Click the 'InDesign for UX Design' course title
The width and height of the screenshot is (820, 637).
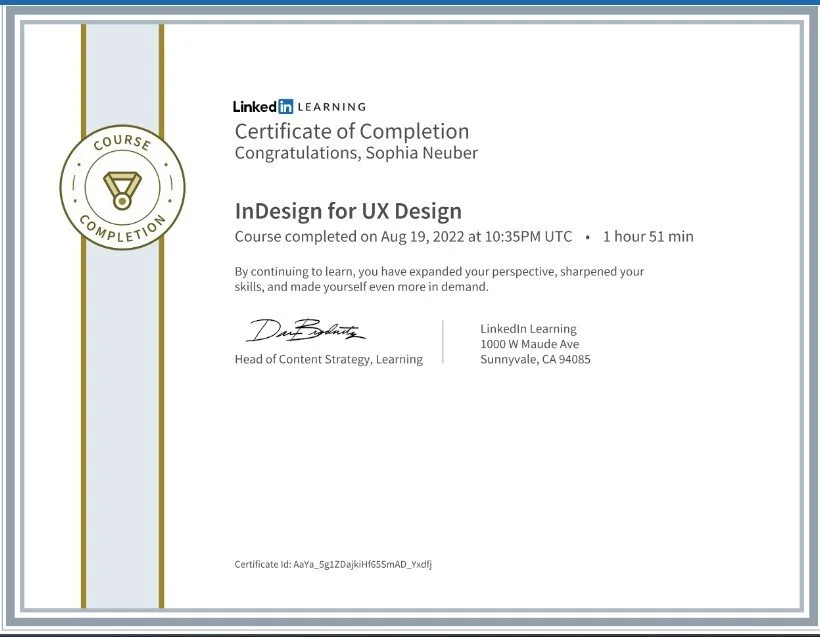[347, 211]
